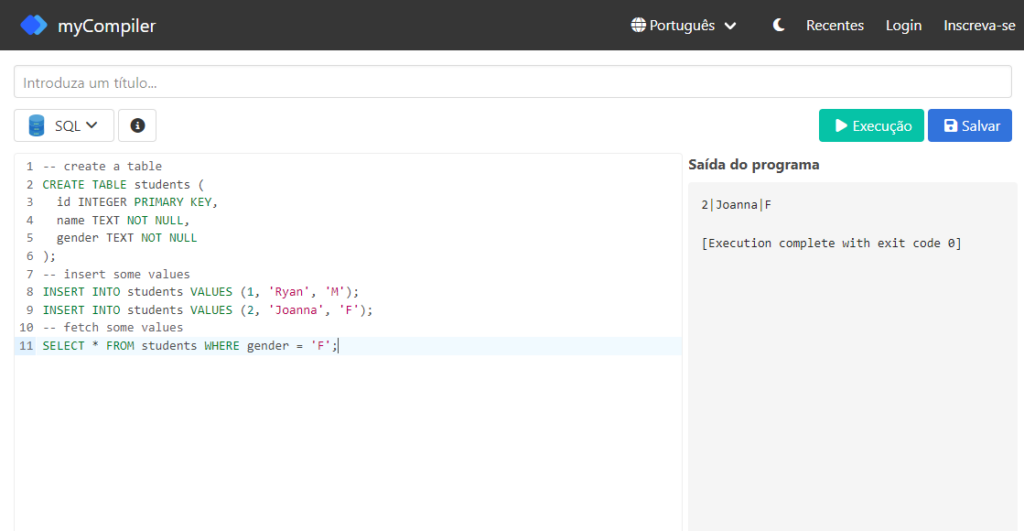Viewport: 1024px width, 531px height.
Task: Click the myCompiler brand name
Action: [106, 26]
